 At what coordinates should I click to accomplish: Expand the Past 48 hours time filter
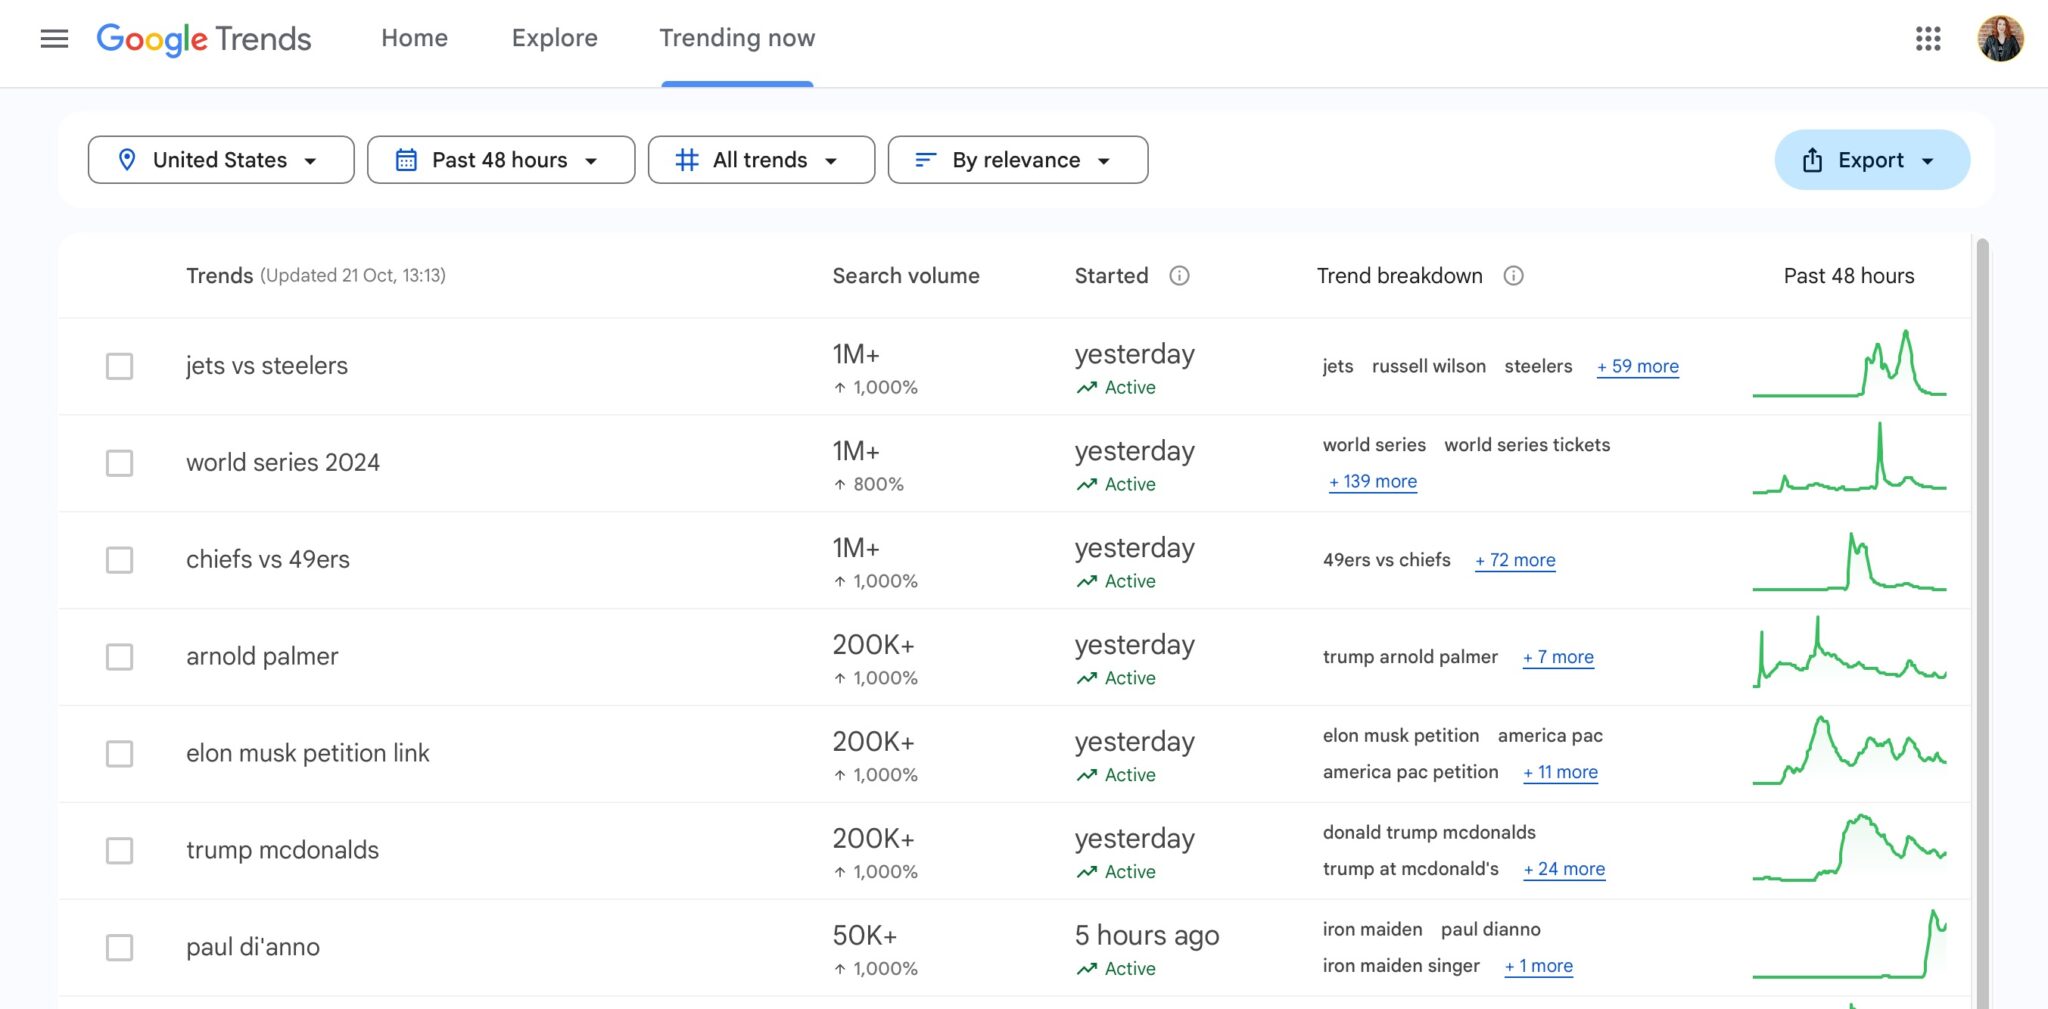[500, 159]
